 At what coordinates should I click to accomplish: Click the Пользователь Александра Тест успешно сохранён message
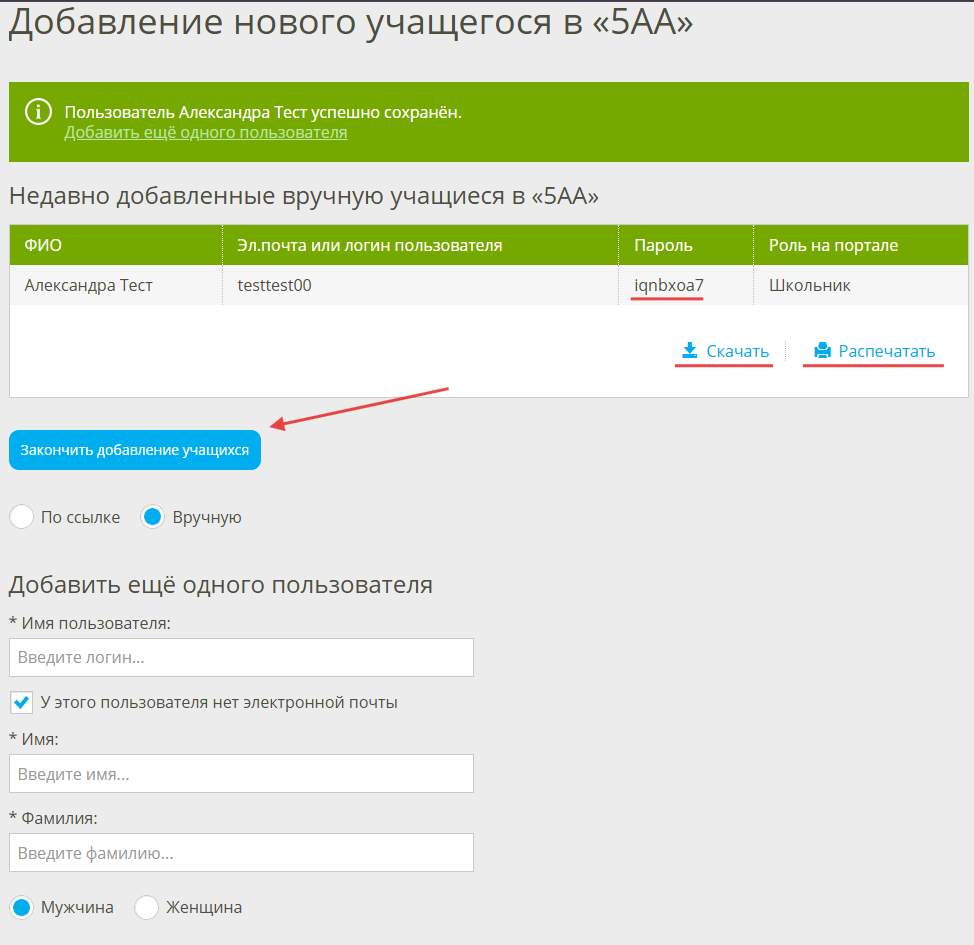pos(263,112)
